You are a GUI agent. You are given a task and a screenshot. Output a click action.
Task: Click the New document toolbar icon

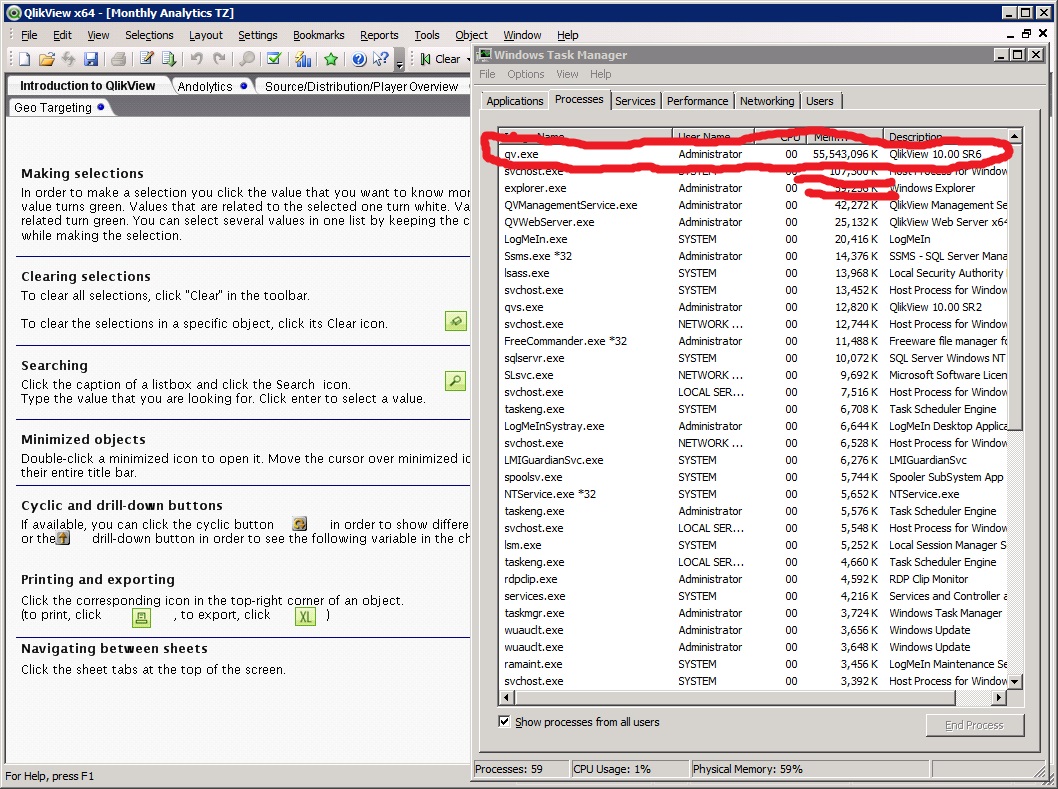coord(24,60)
